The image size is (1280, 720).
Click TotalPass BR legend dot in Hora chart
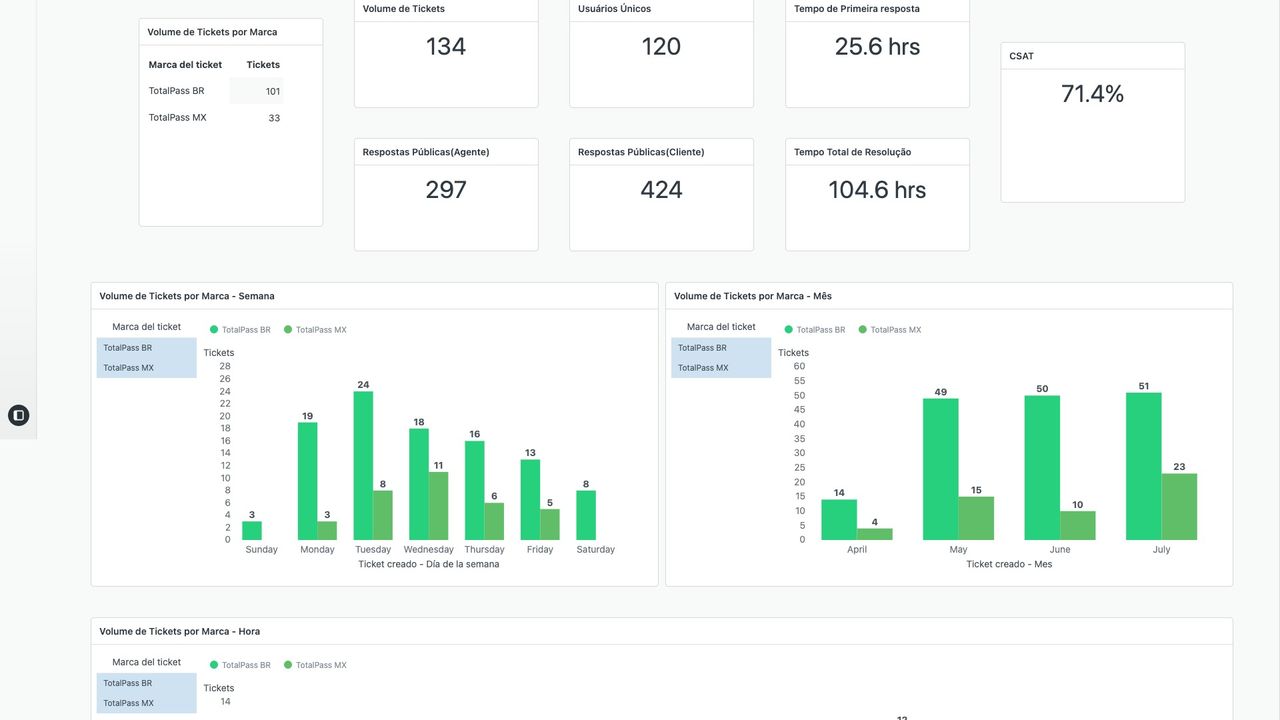[214, 665]
